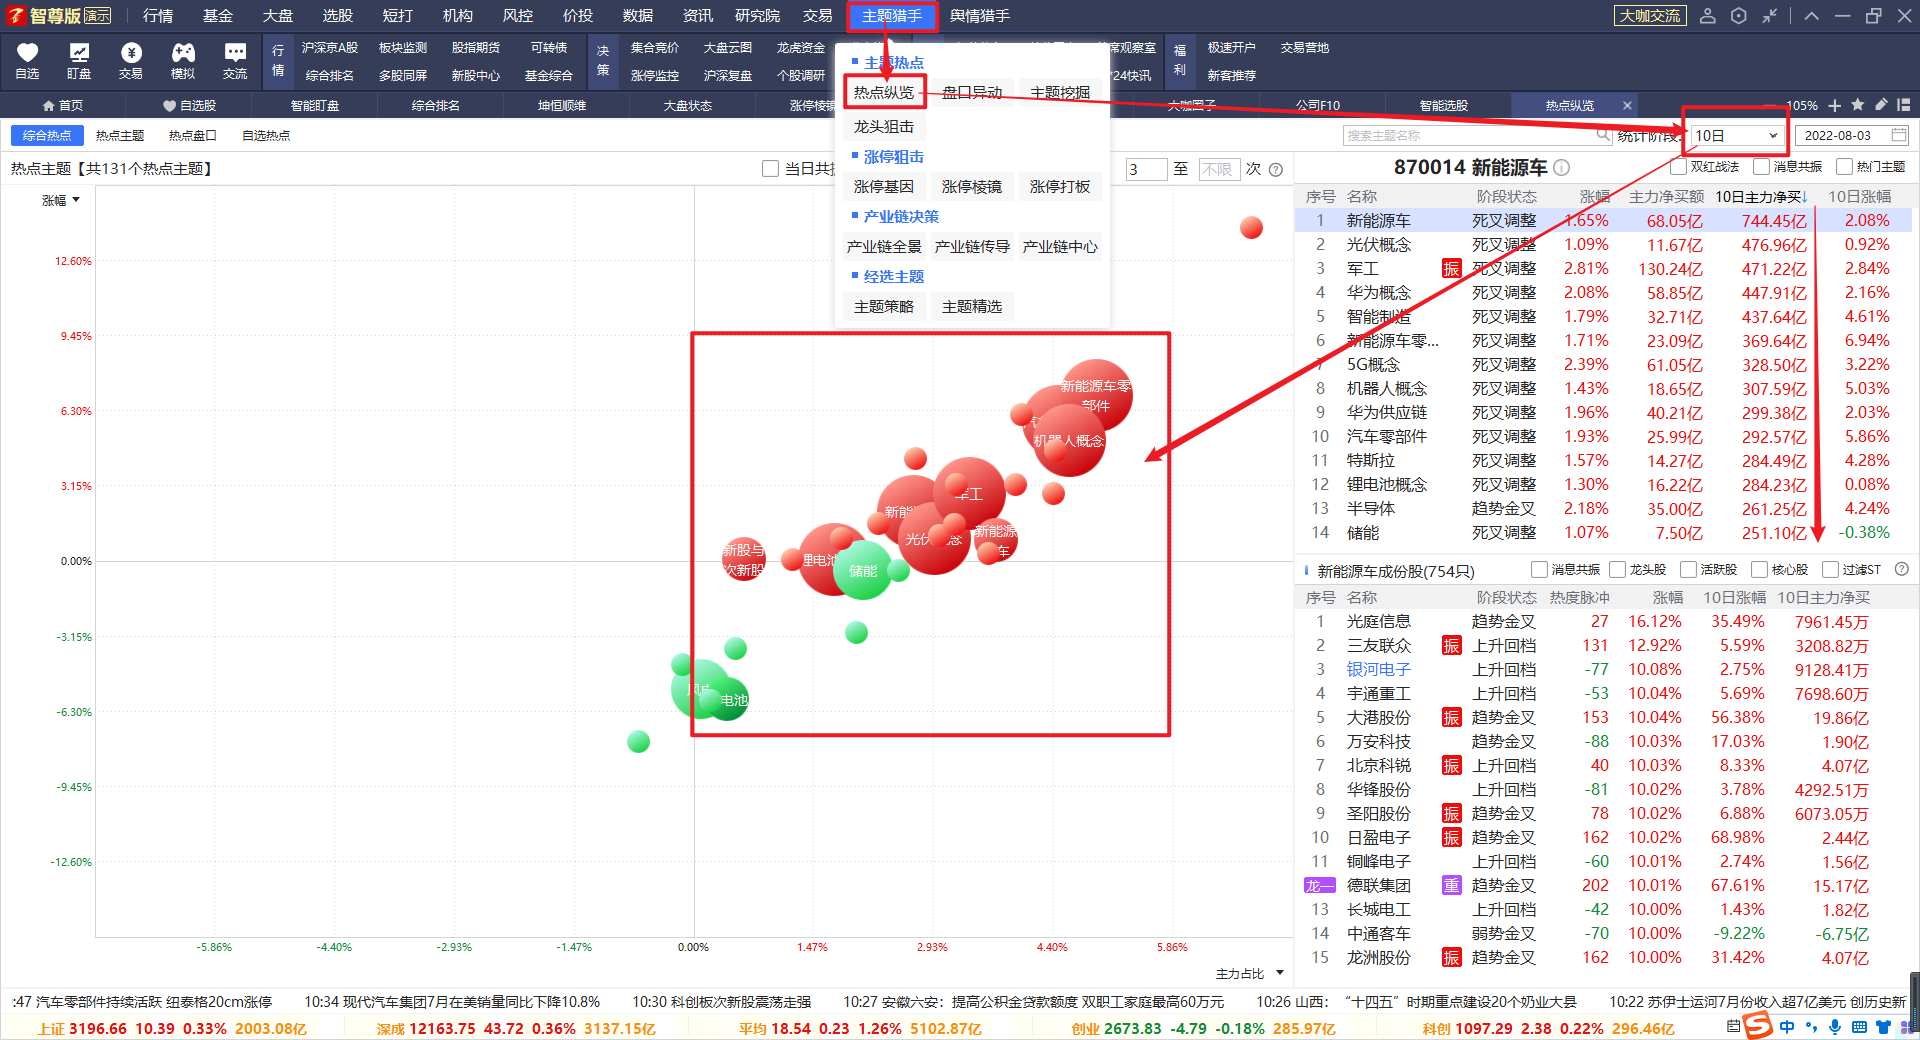
Task: Open 主题精选 in the dropdown menu
Action: [x=972, y=306]
